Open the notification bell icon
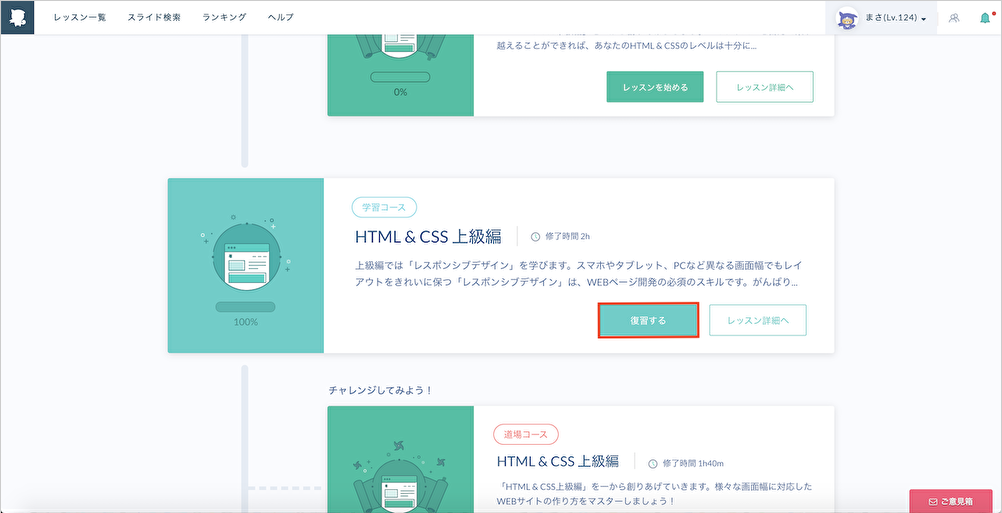Image resolution: width=1002 pixels, height=513 pixels. 984,18
